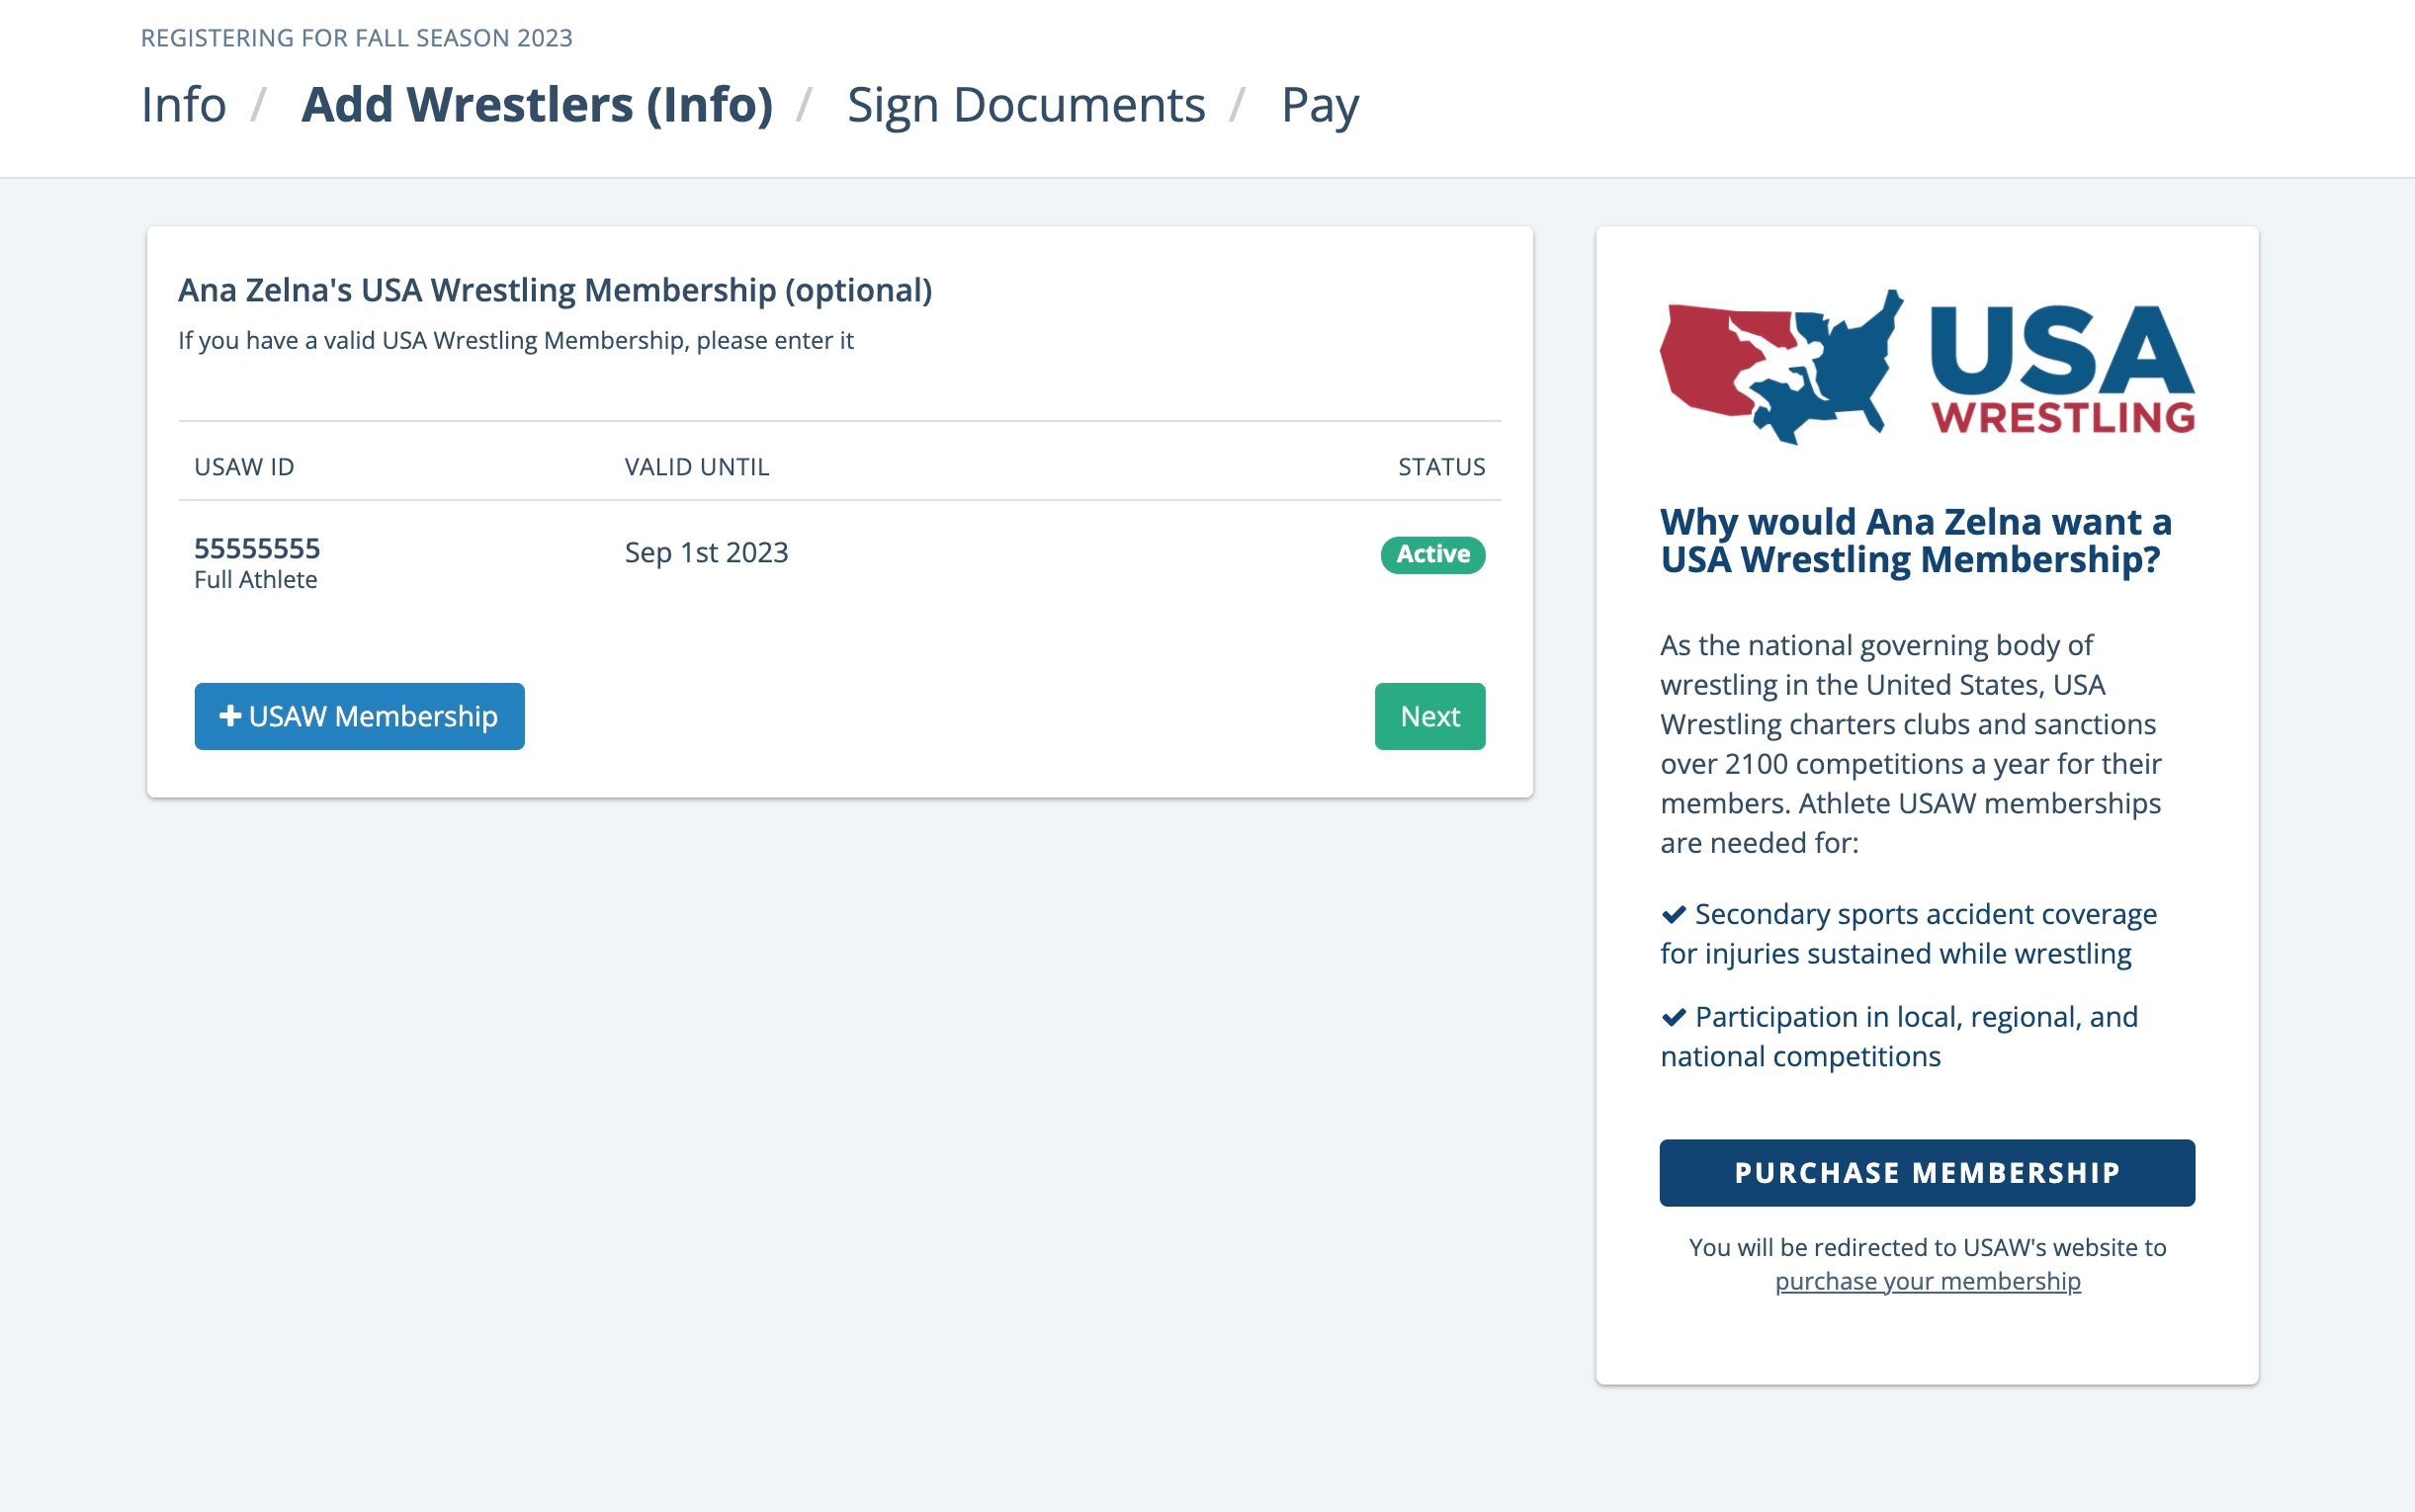The width and height of the screenshot is (2415, 1512).
Task: Open the Sign Documents step
Action: (x=1026, y=105)
